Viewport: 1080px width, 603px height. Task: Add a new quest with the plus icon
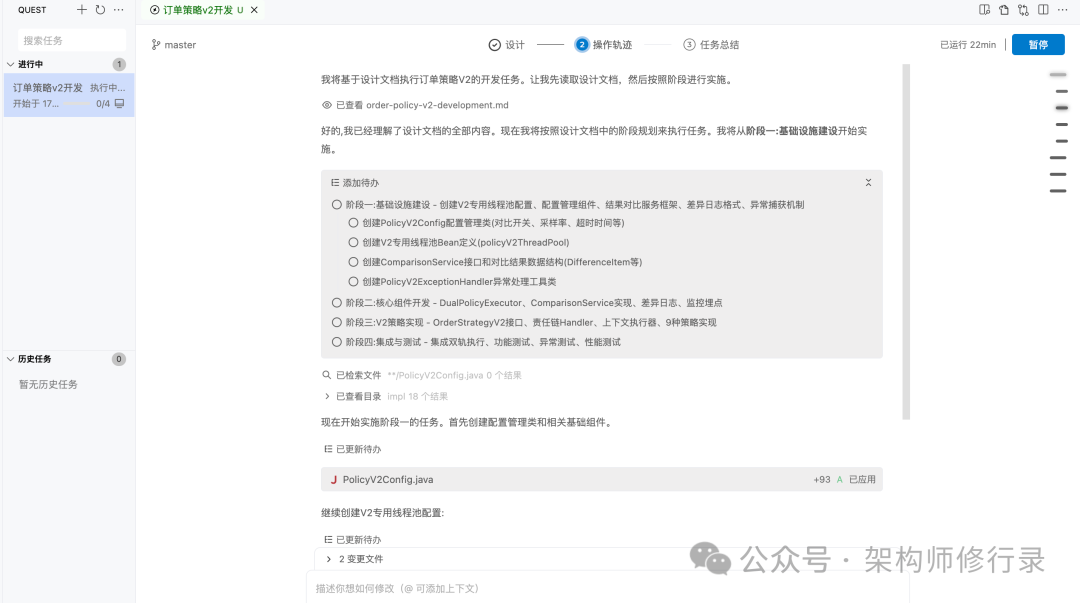[x=82, y=10]
